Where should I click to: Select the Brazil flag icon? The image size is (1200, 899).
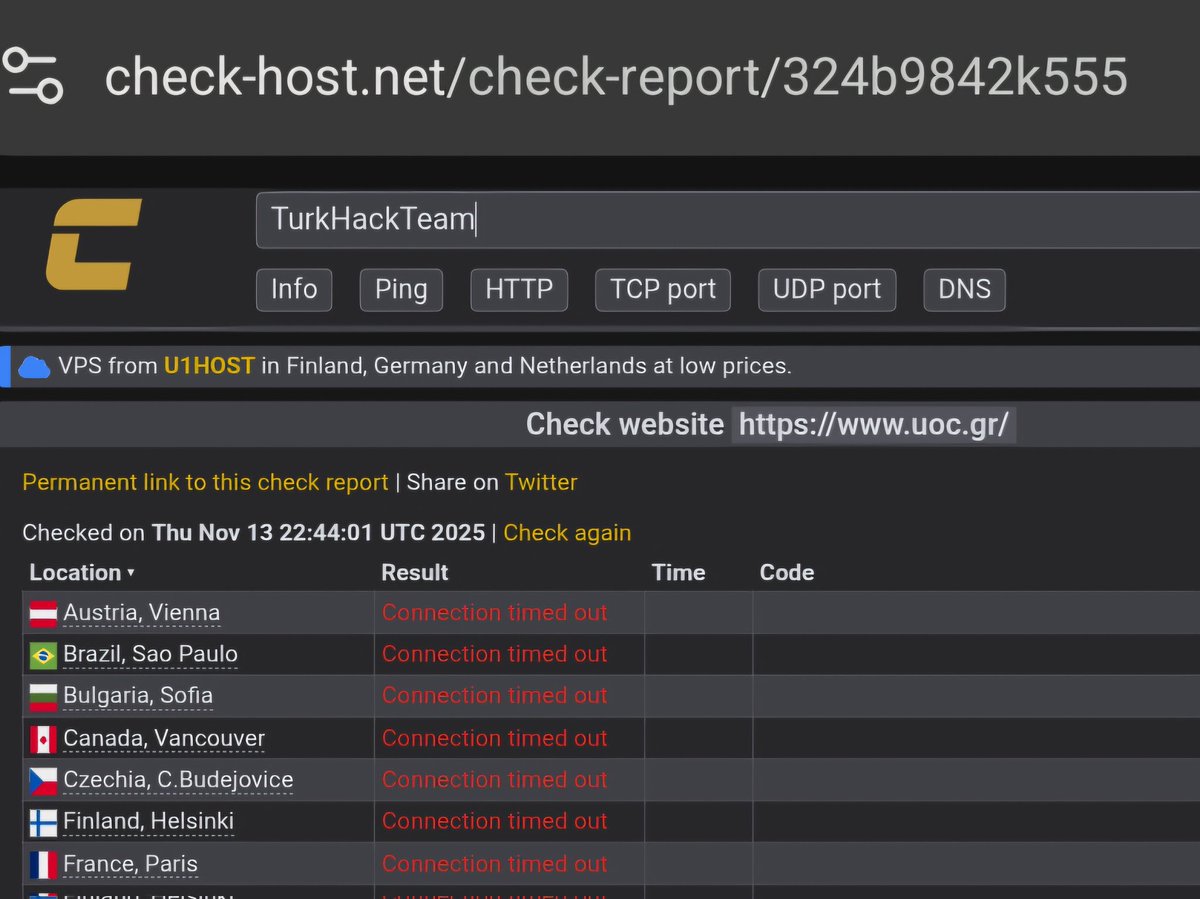[43, 655]
